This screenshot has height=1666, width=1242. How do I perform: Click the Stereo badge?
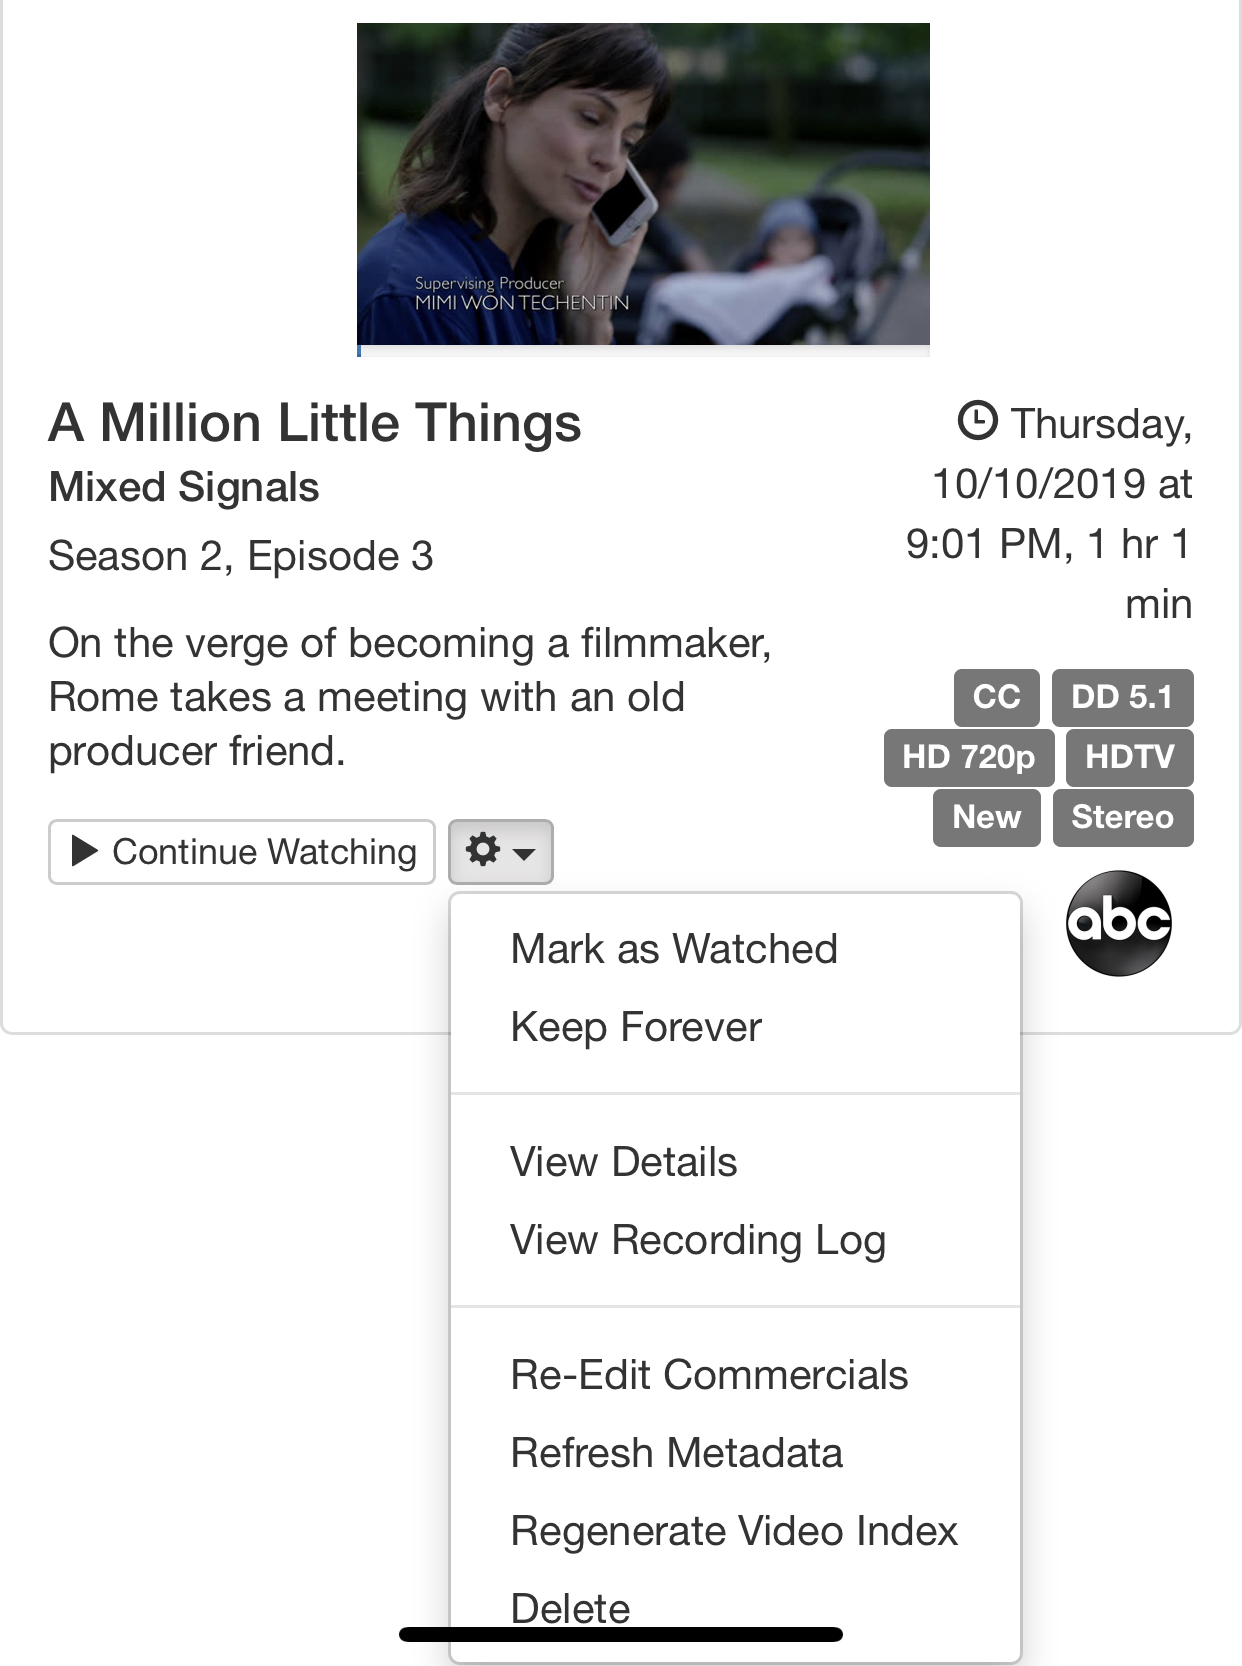pos(1122,817)
